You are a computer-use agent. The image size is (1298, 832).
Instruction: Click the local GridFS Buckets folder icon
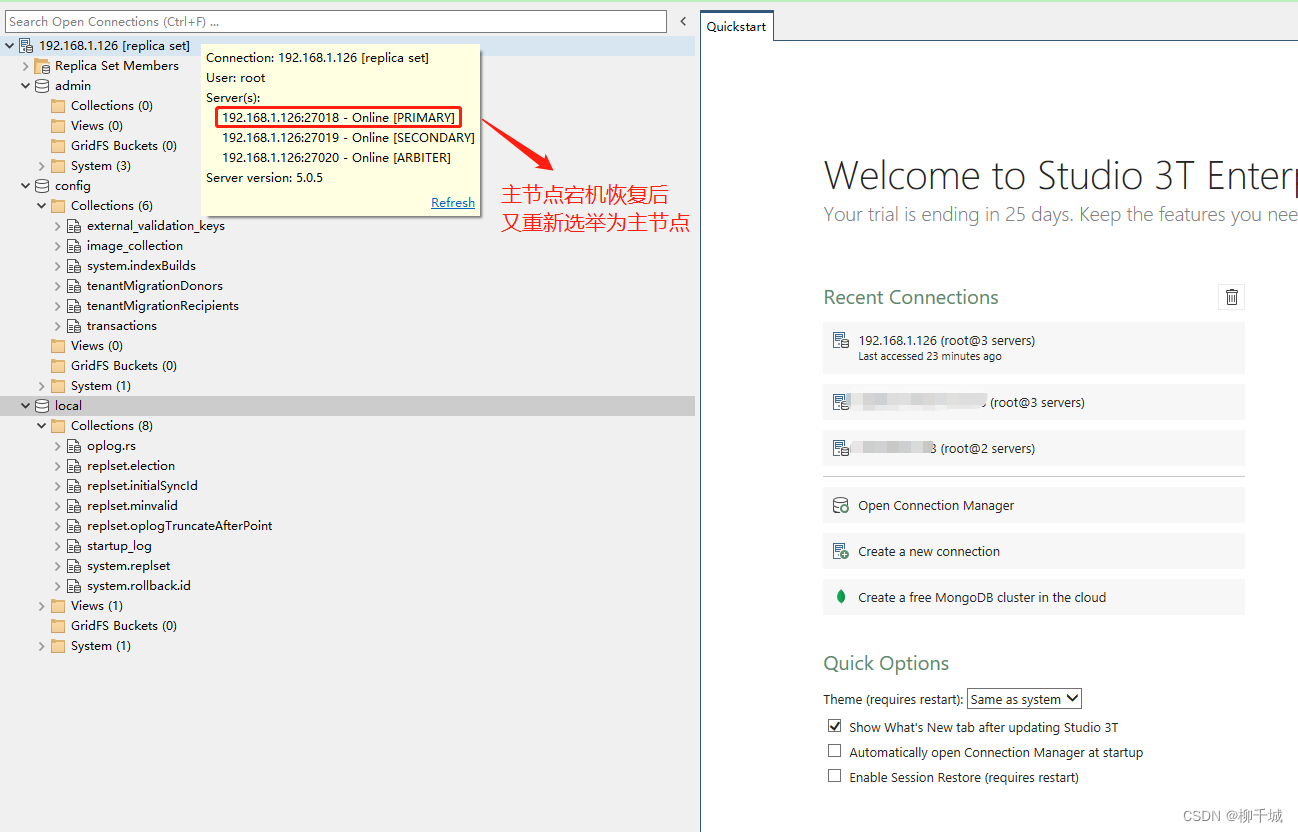click(58, 626)
